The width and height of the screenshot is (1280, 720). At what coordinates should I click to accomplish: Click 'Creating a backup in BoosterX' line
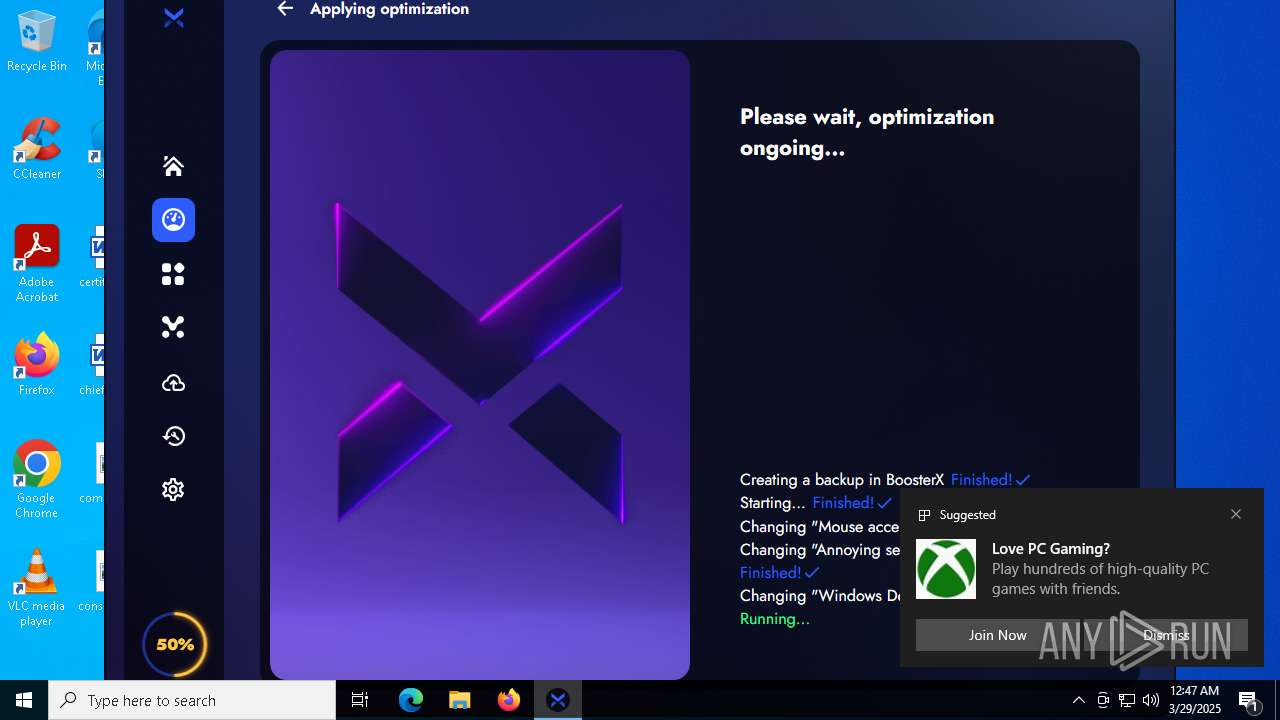[x=842, y=480]
